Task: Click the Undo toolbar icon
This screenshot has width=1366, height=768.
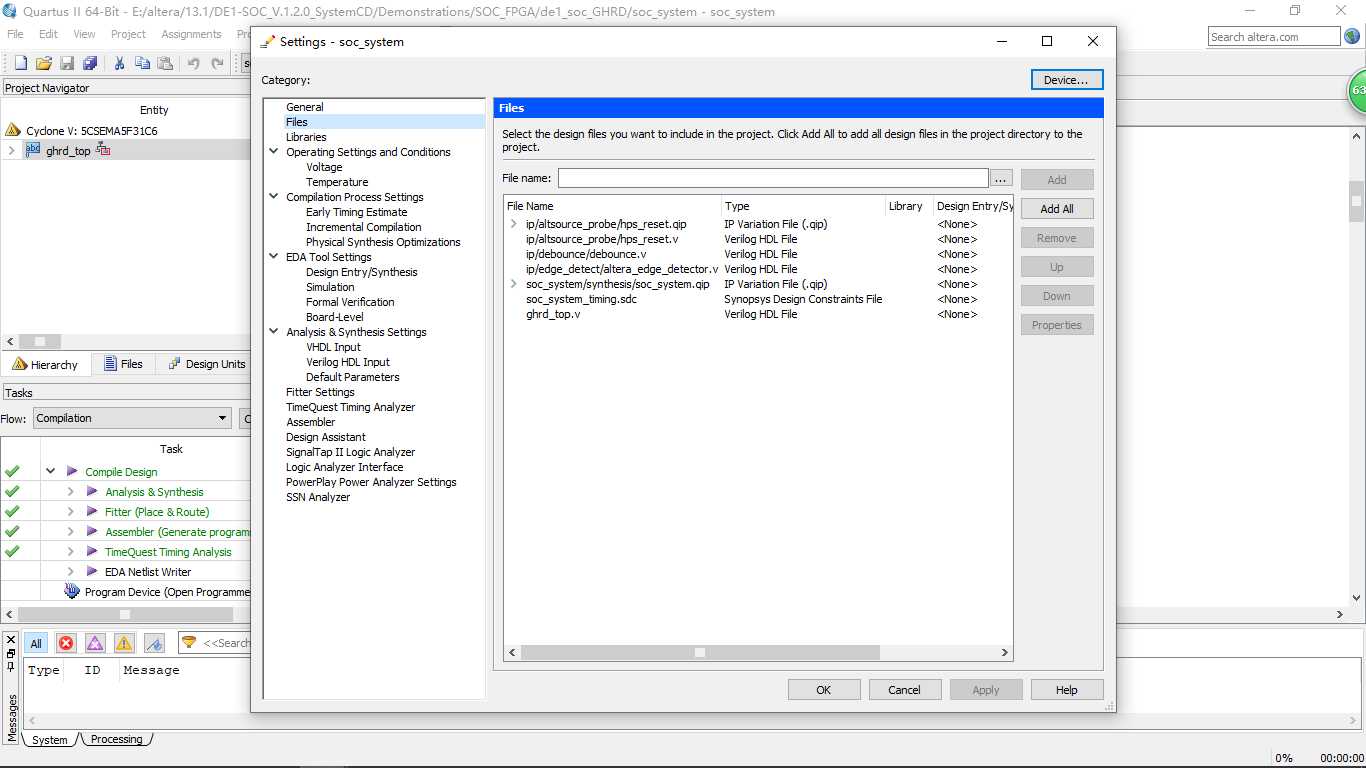Action: (194, 63)
